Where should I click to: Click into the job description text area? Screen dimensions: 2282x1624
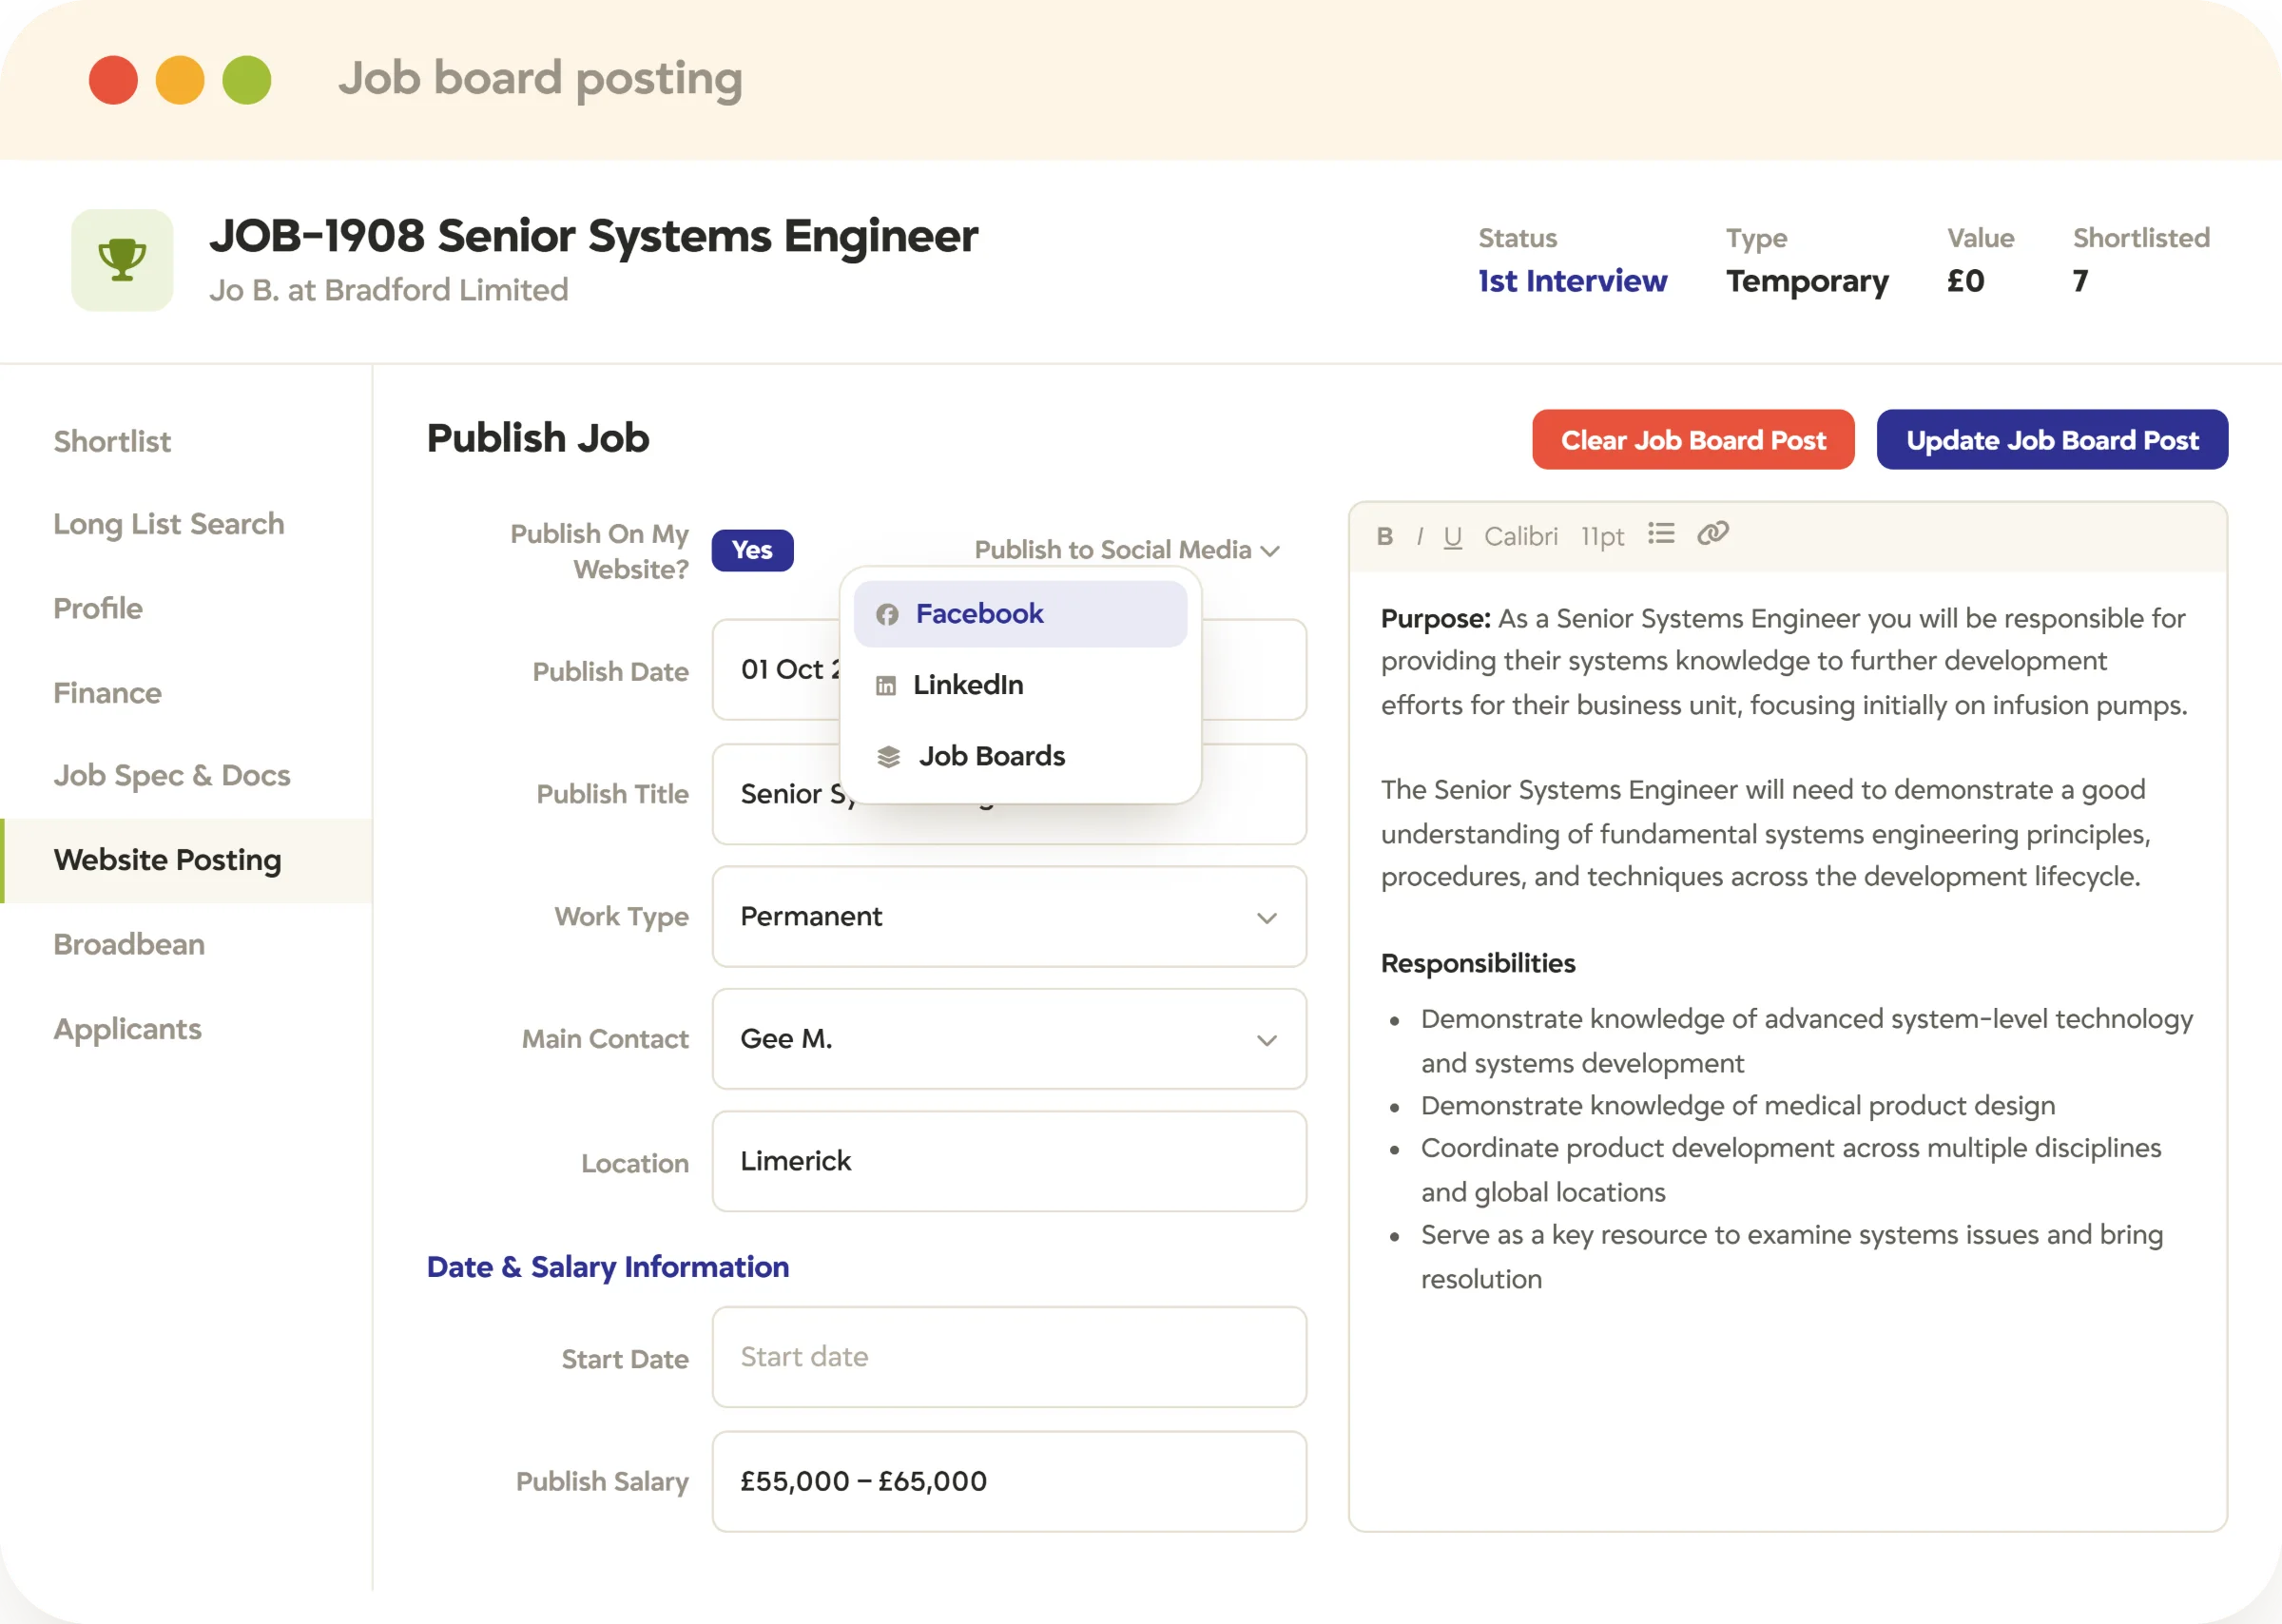pos(1787,1050)
